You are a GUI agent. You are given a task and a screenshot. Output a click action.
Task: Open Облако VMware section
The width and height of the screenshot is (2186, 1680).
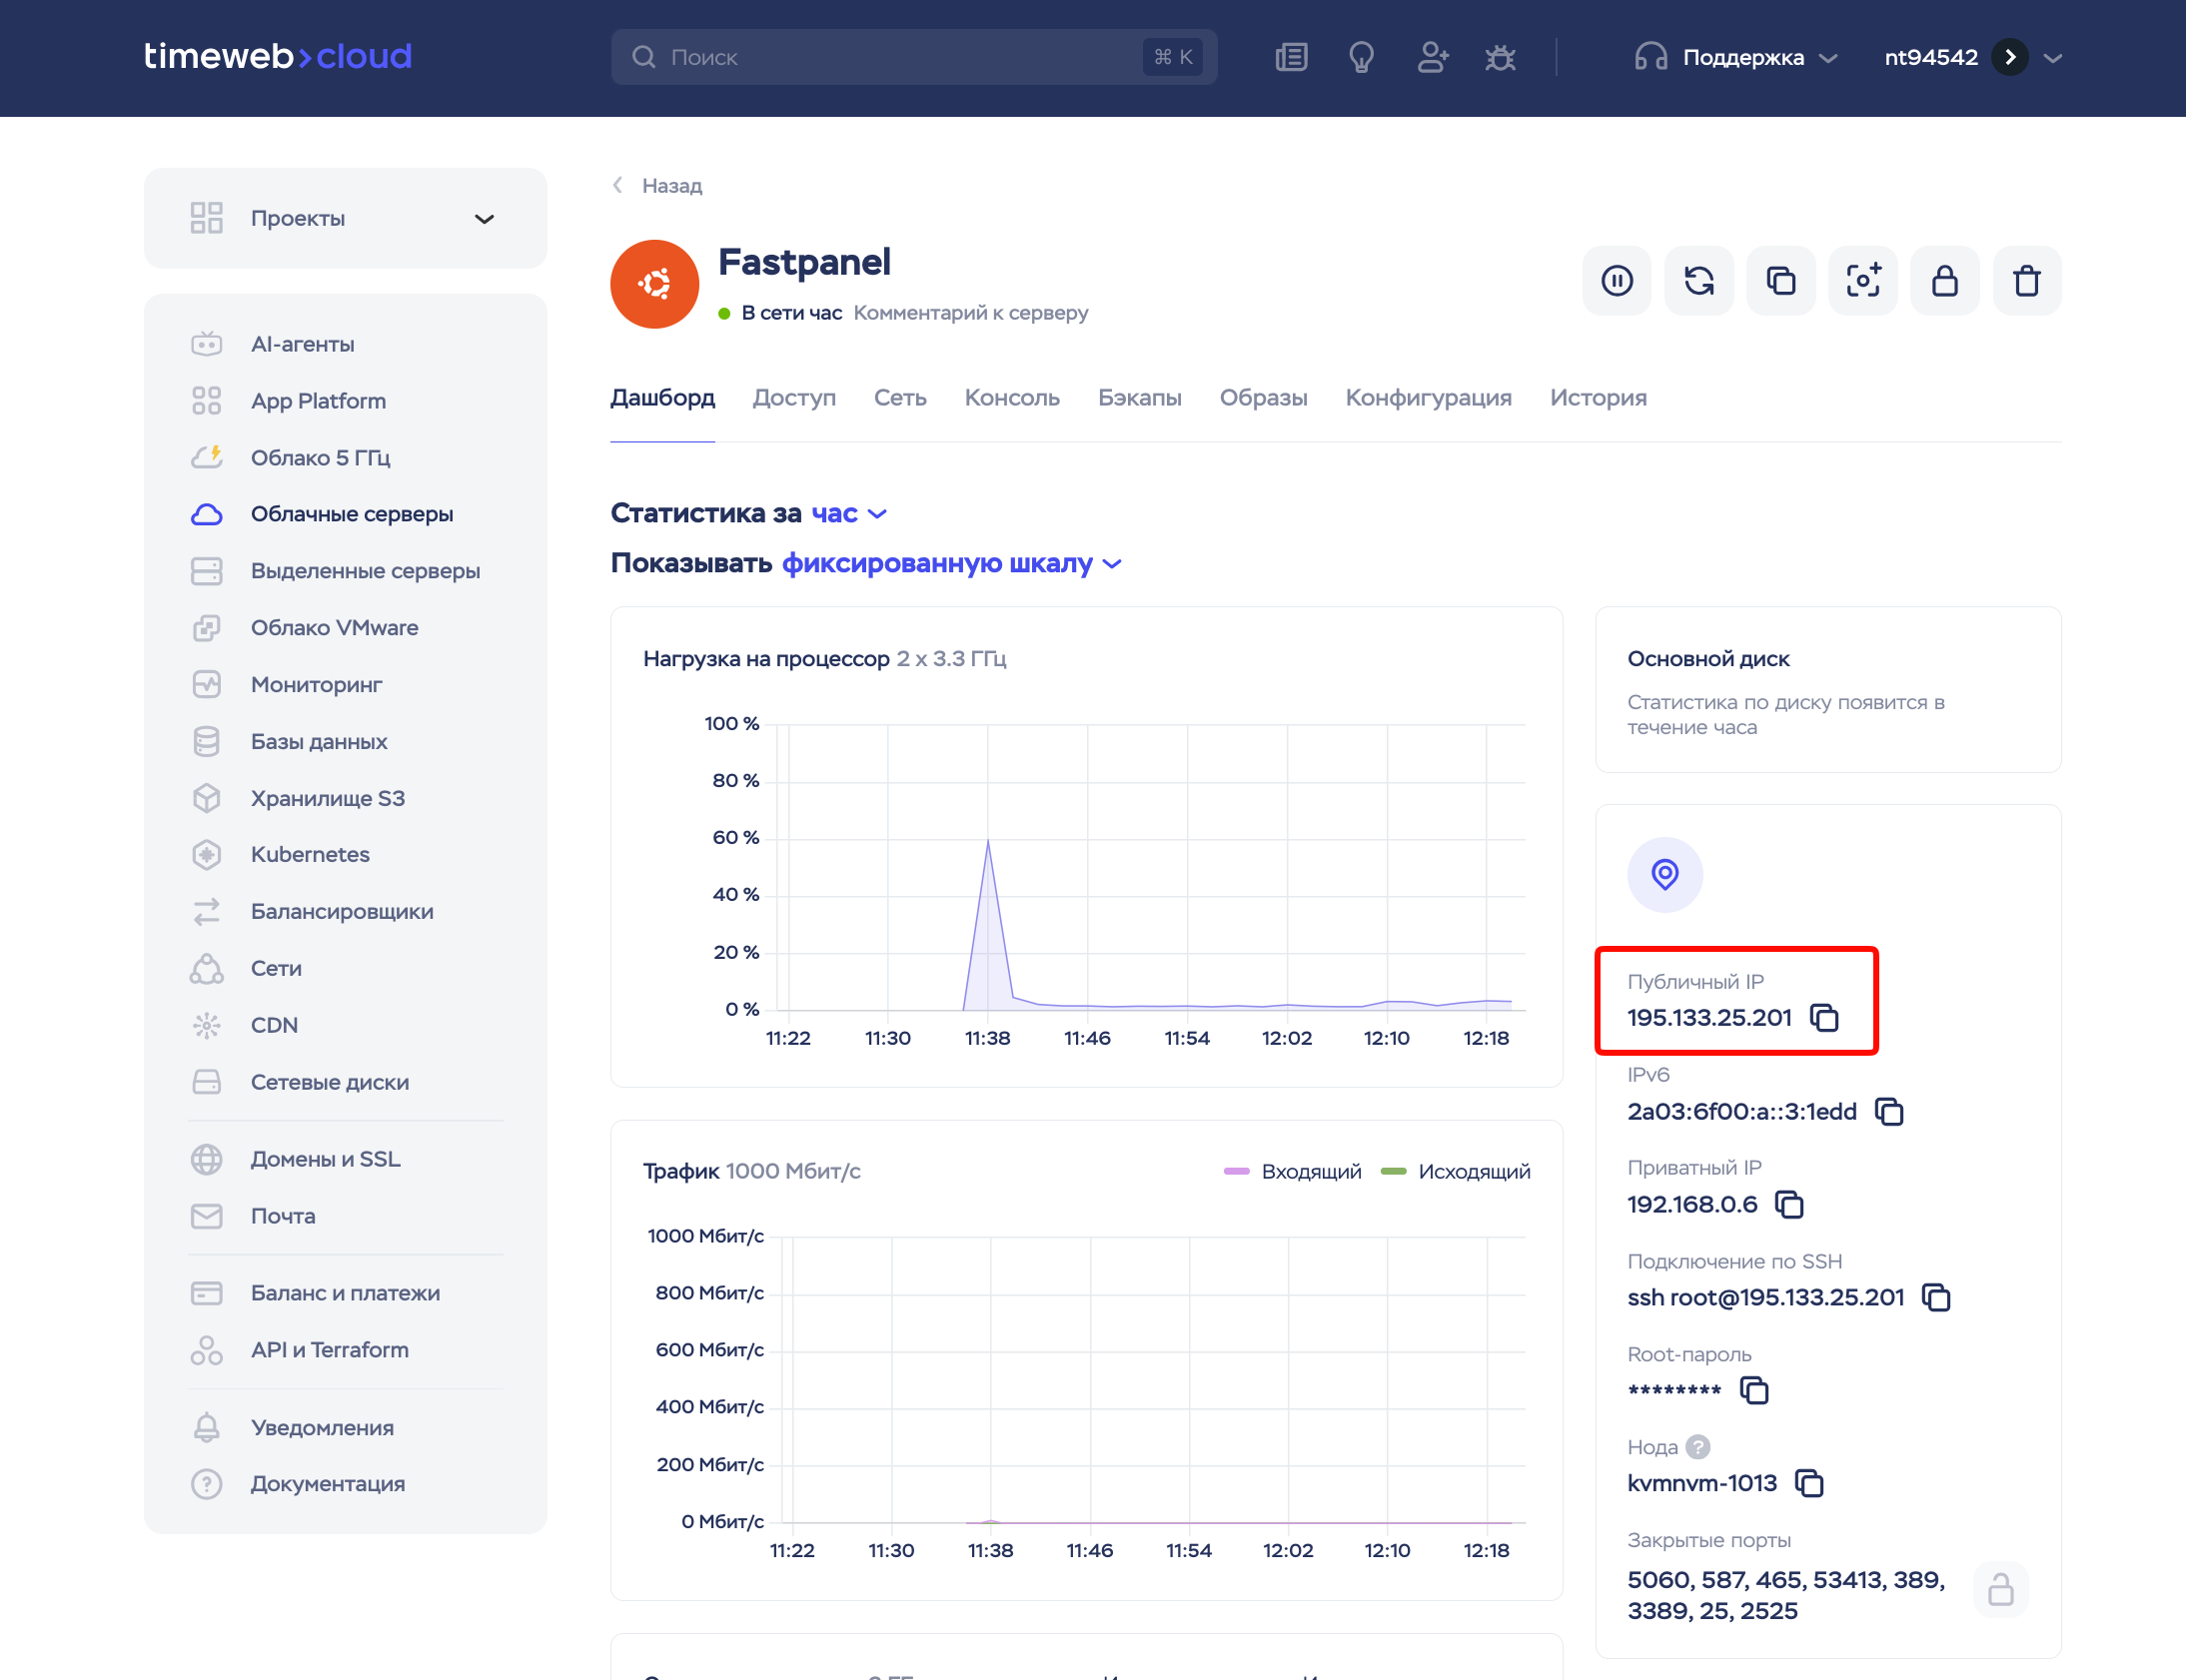(345, 628)
